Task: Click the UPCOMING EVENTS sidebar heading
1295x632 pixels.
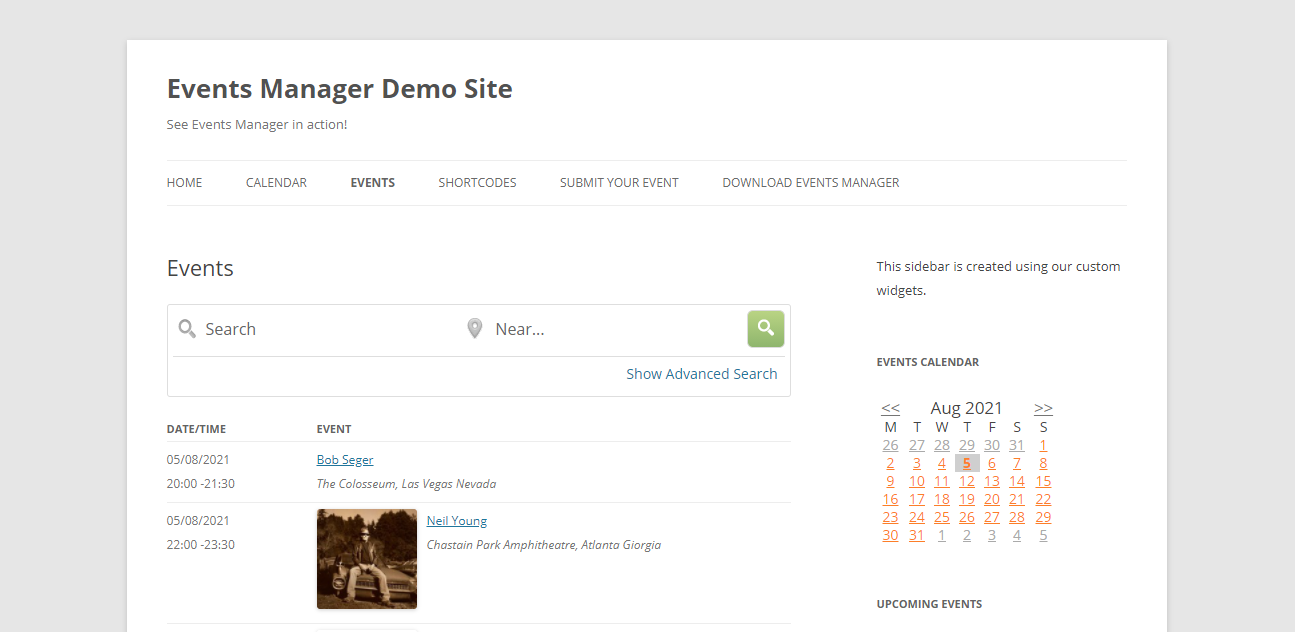Action: pyautogui.click(x=929, y=604)
